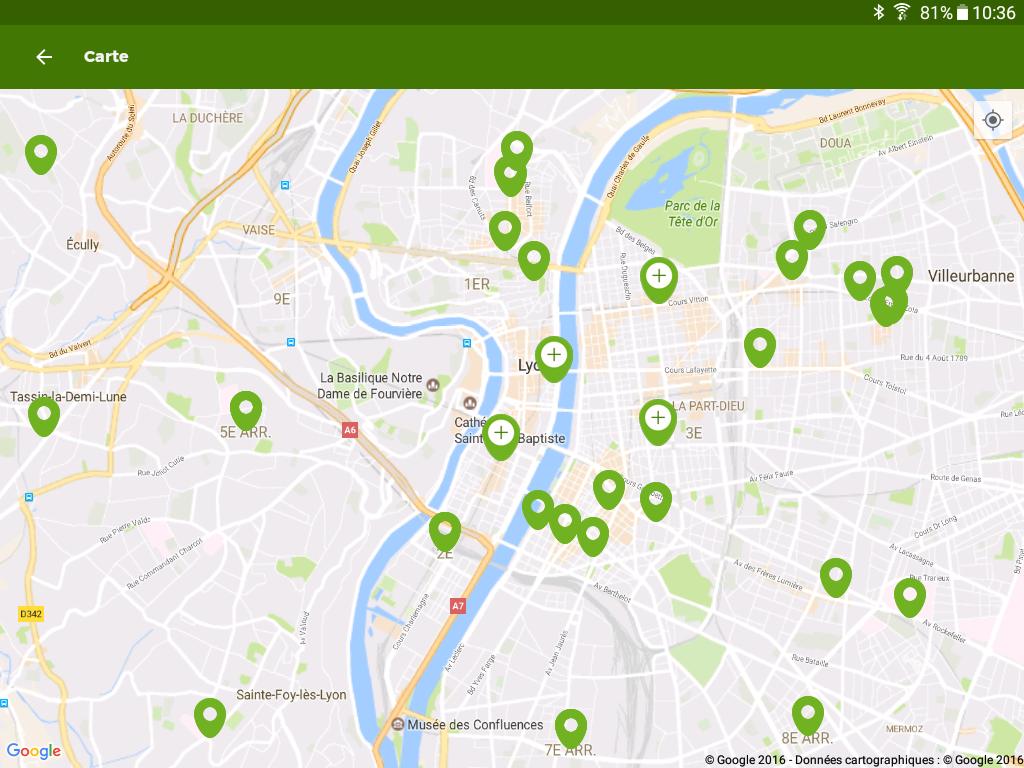Tap the La Basilique Notre Dame label
The image size is (1024, 768).
pos(371,385)
